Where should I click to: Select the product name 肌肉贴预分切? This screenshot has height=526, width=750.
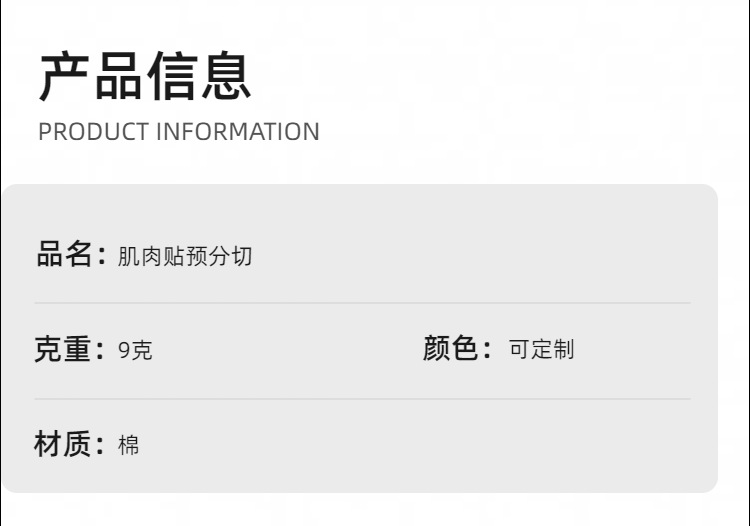click(x=185, y=256)
